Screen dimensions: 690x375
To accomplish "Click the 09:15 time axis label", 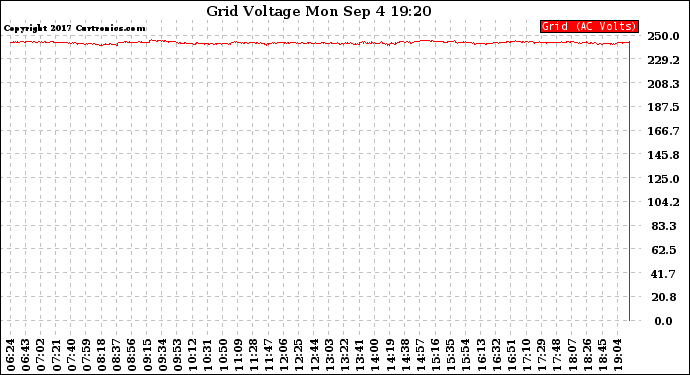I will pyautogui.click(x=147, y=355).
